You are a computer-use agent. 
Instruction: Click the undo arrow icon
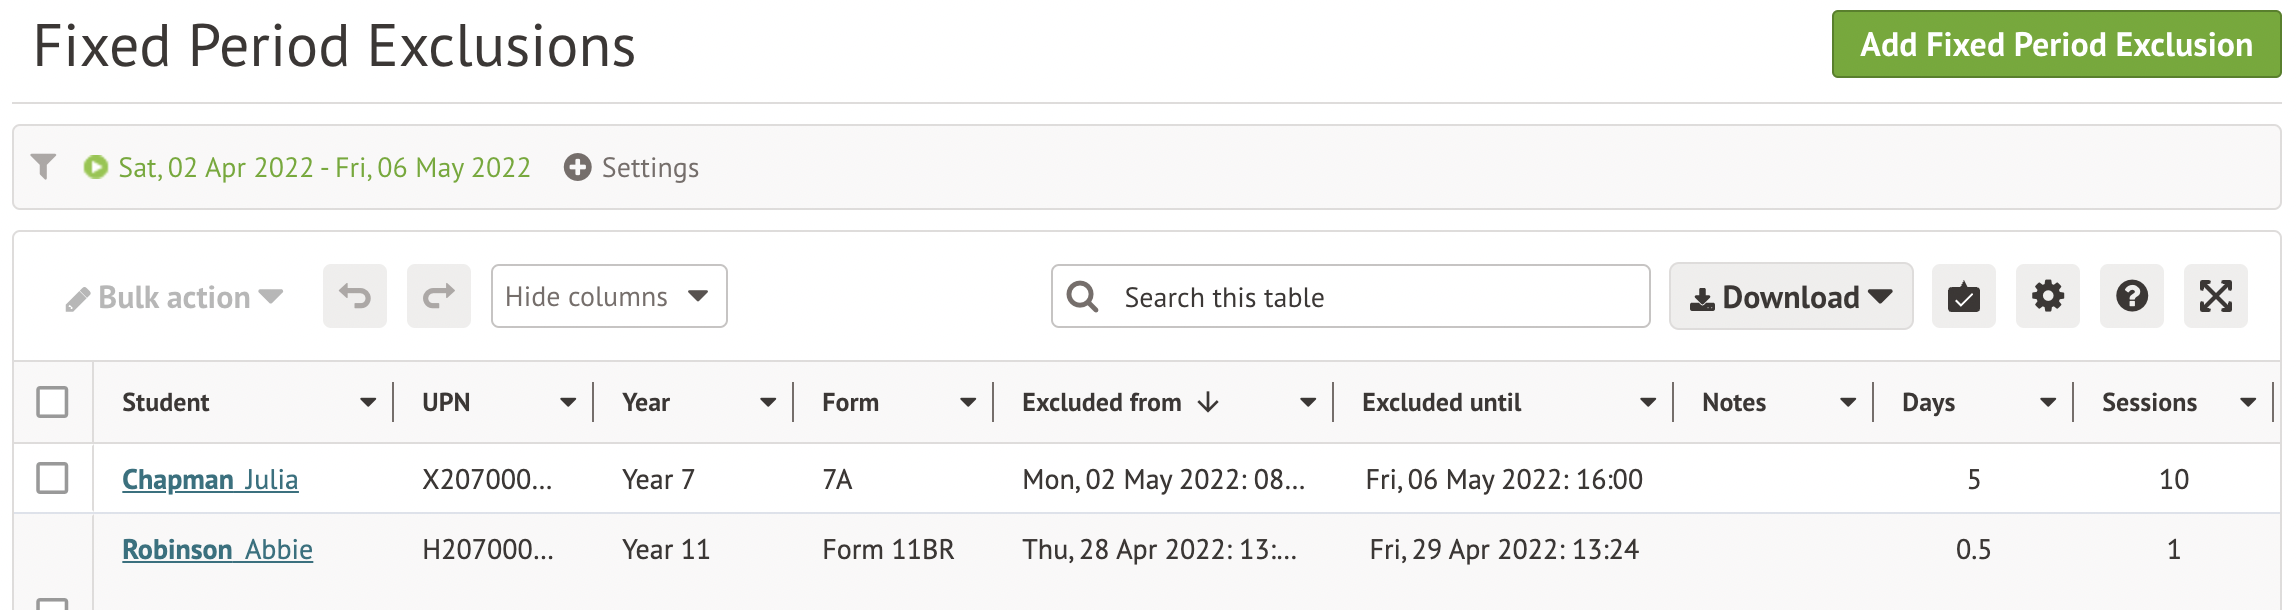(x=355, y=296)
